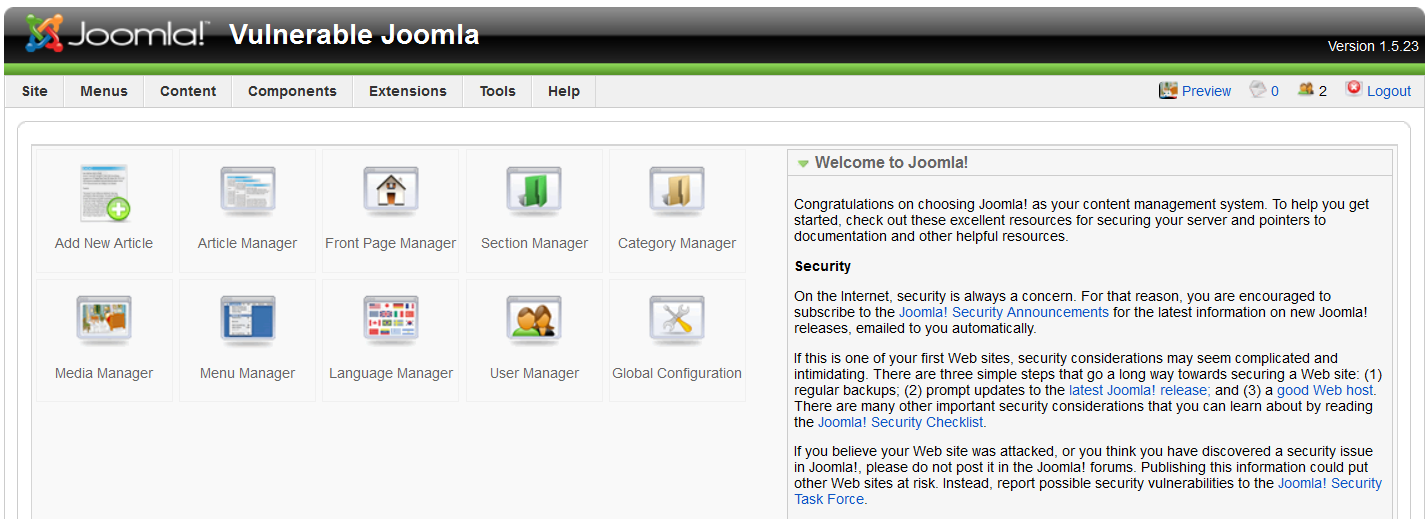Open the Section Manager icon

click(x=534, y=194)
